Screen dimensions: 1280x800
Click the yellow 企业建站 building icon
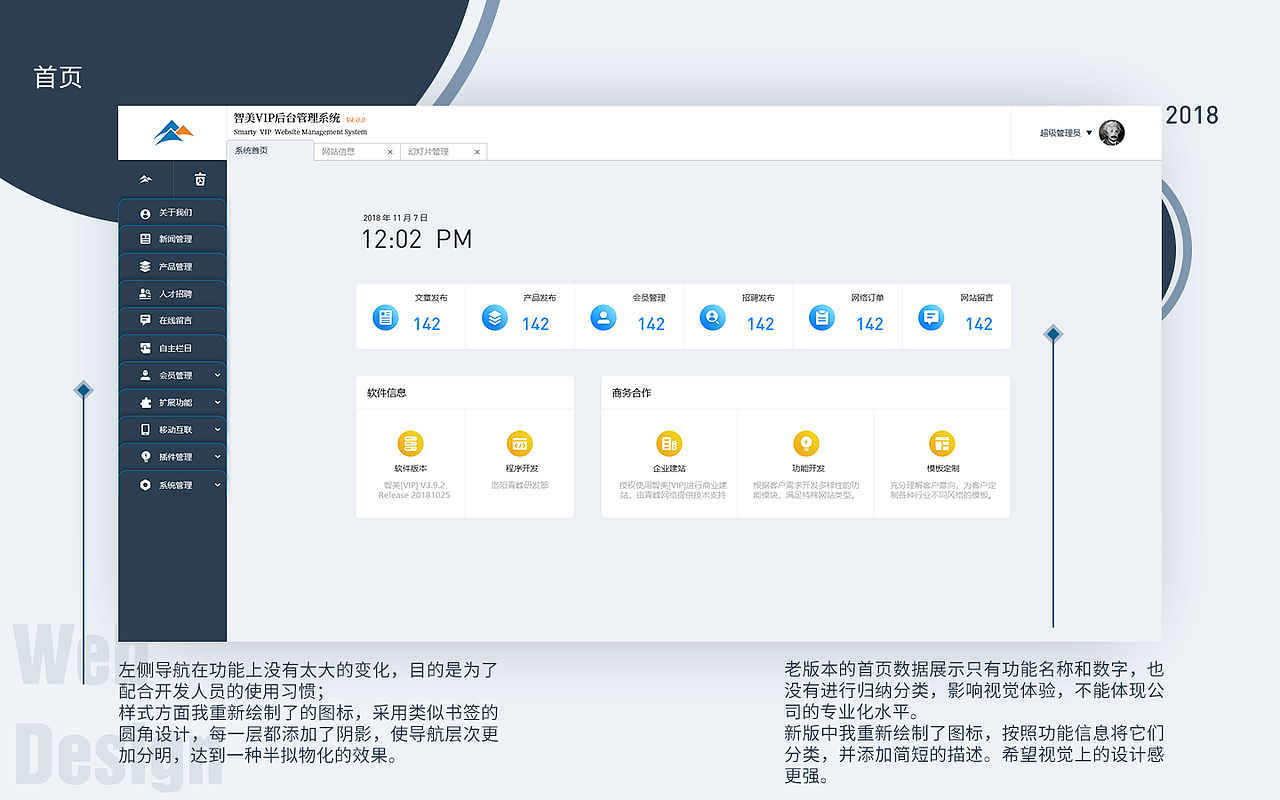pos(669,443)
